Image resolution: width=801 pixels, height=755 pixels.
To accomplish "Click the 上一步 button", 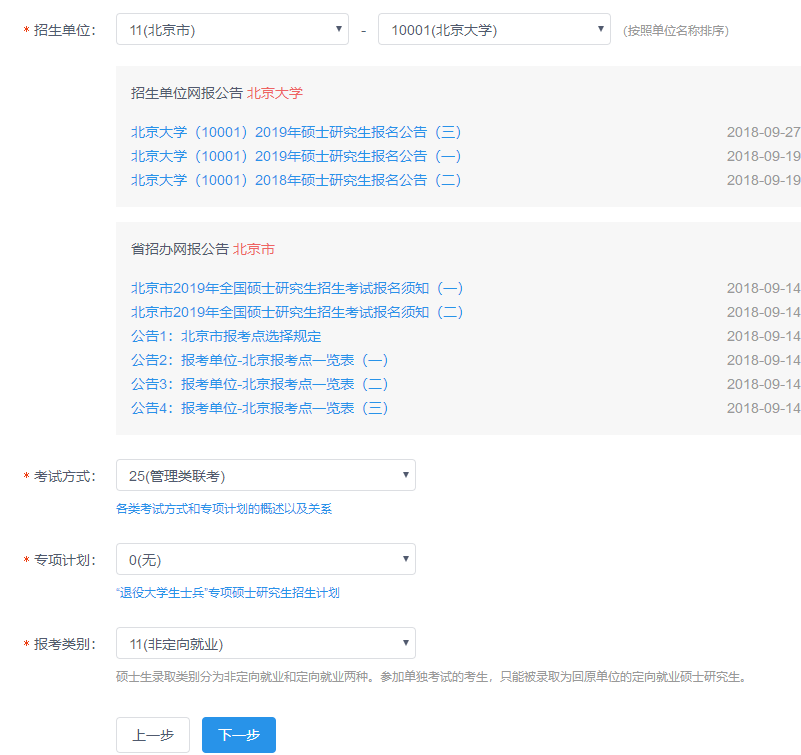I will [153, 735].
